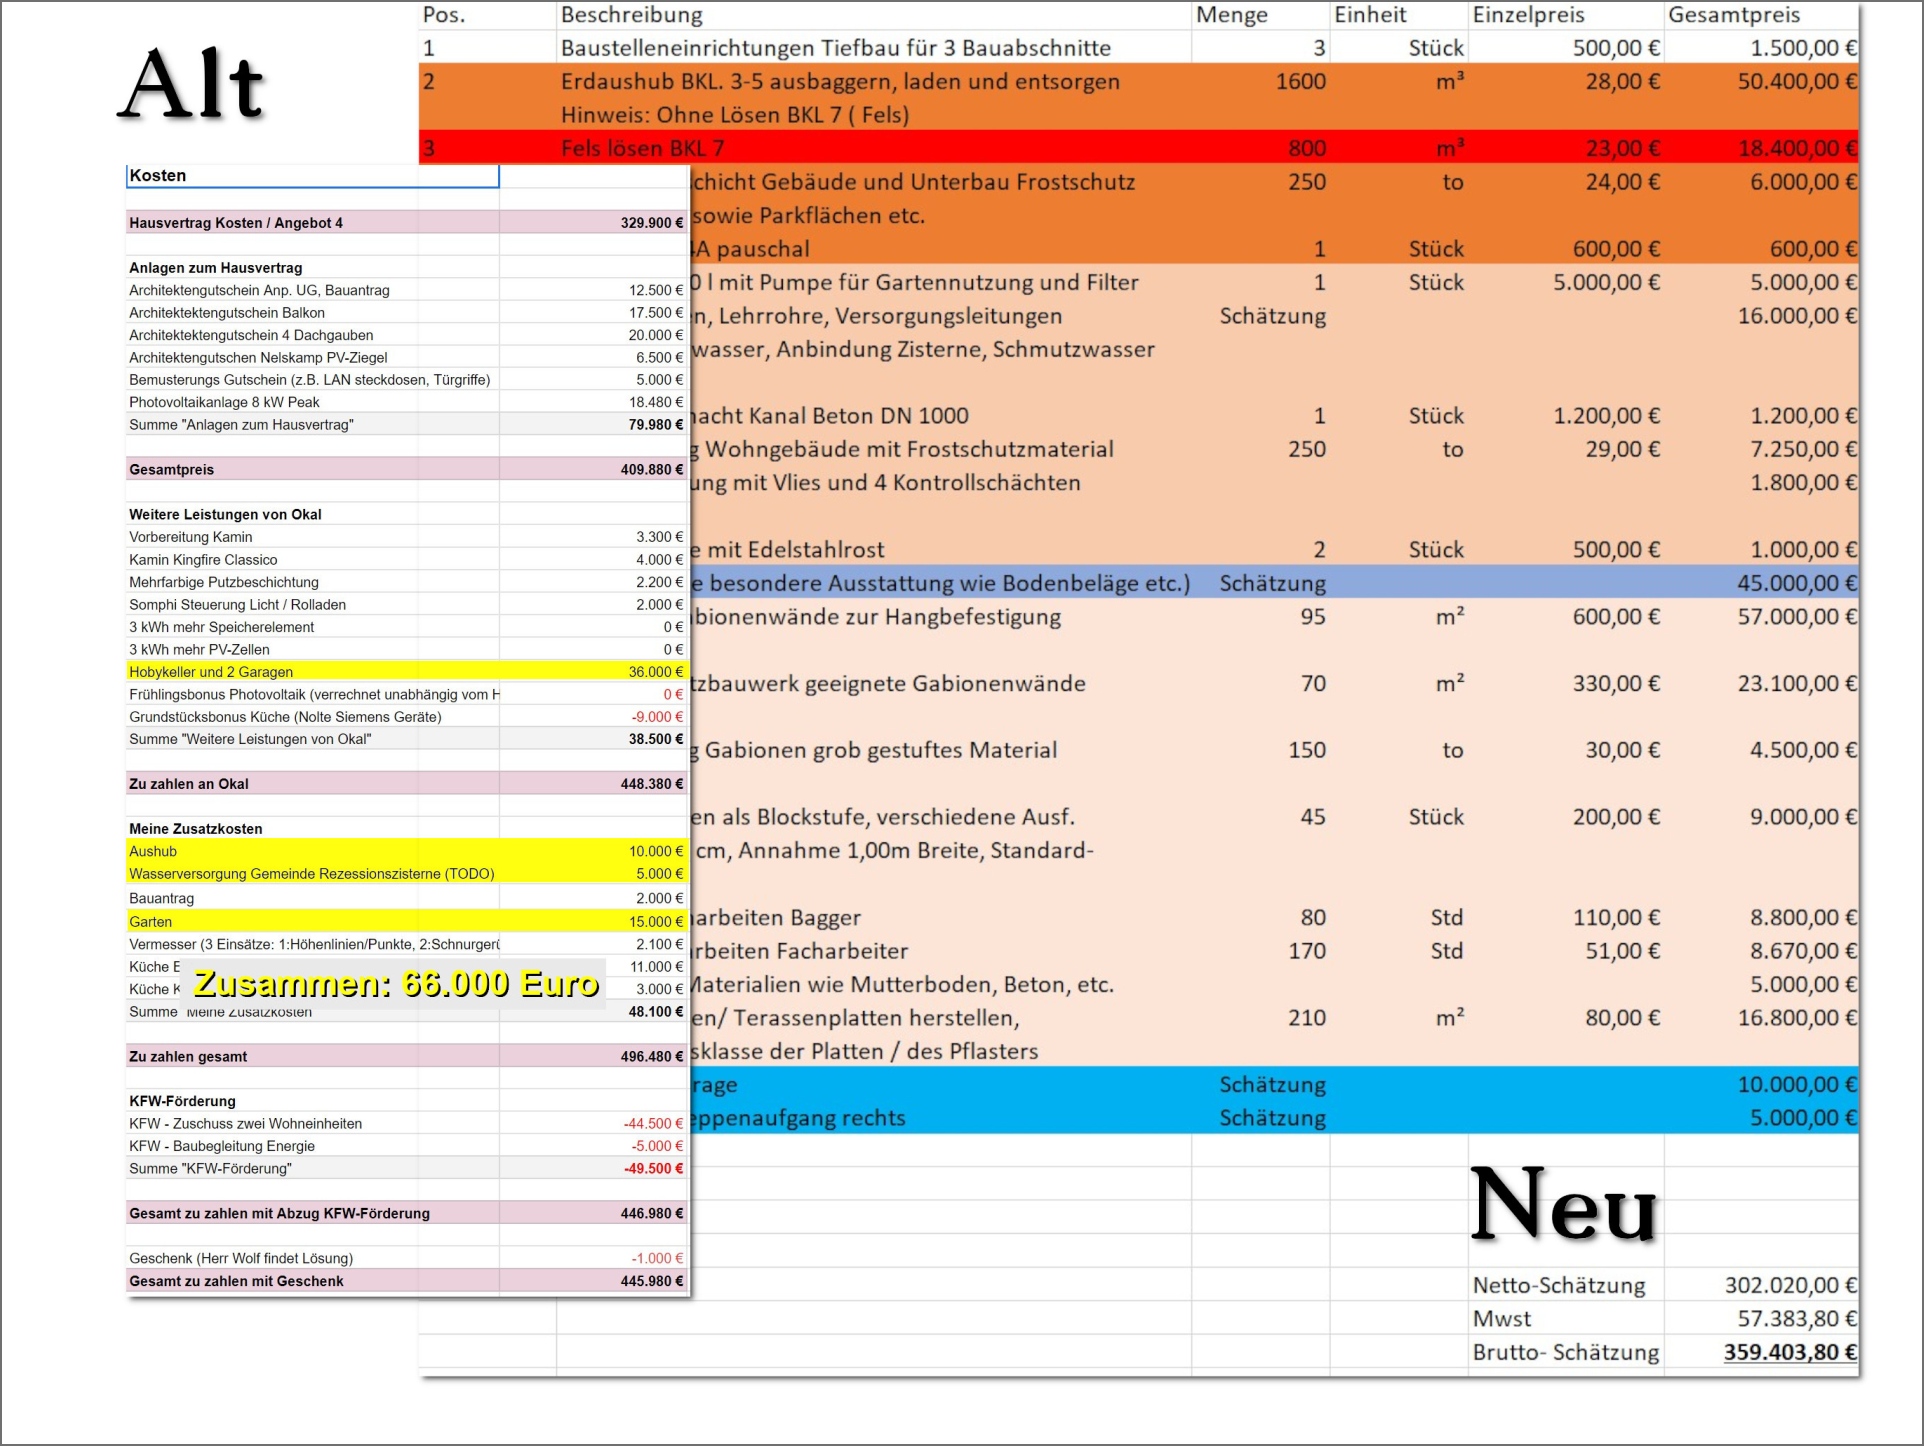Select 'Architektengutschein Anp. UG, Bauantrag' cell
This screenshot has height=1446, width=1924.
tap(259, 291)
